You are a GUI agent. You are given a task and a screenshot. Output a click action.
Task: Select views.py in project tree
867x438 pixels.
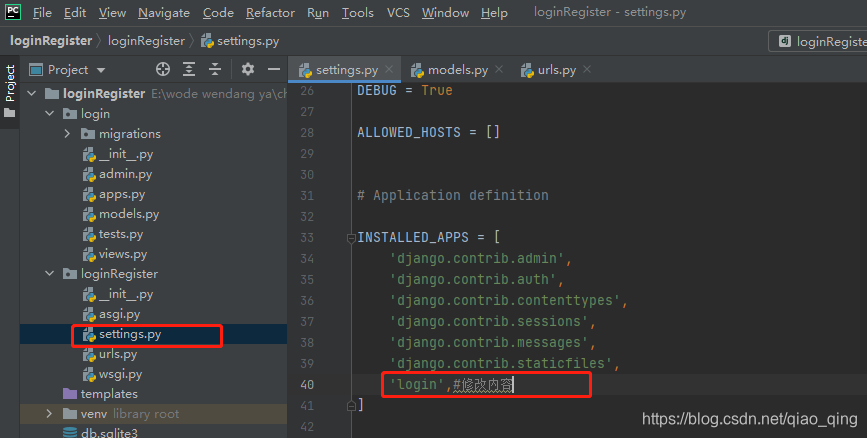[x=123, y=254]
